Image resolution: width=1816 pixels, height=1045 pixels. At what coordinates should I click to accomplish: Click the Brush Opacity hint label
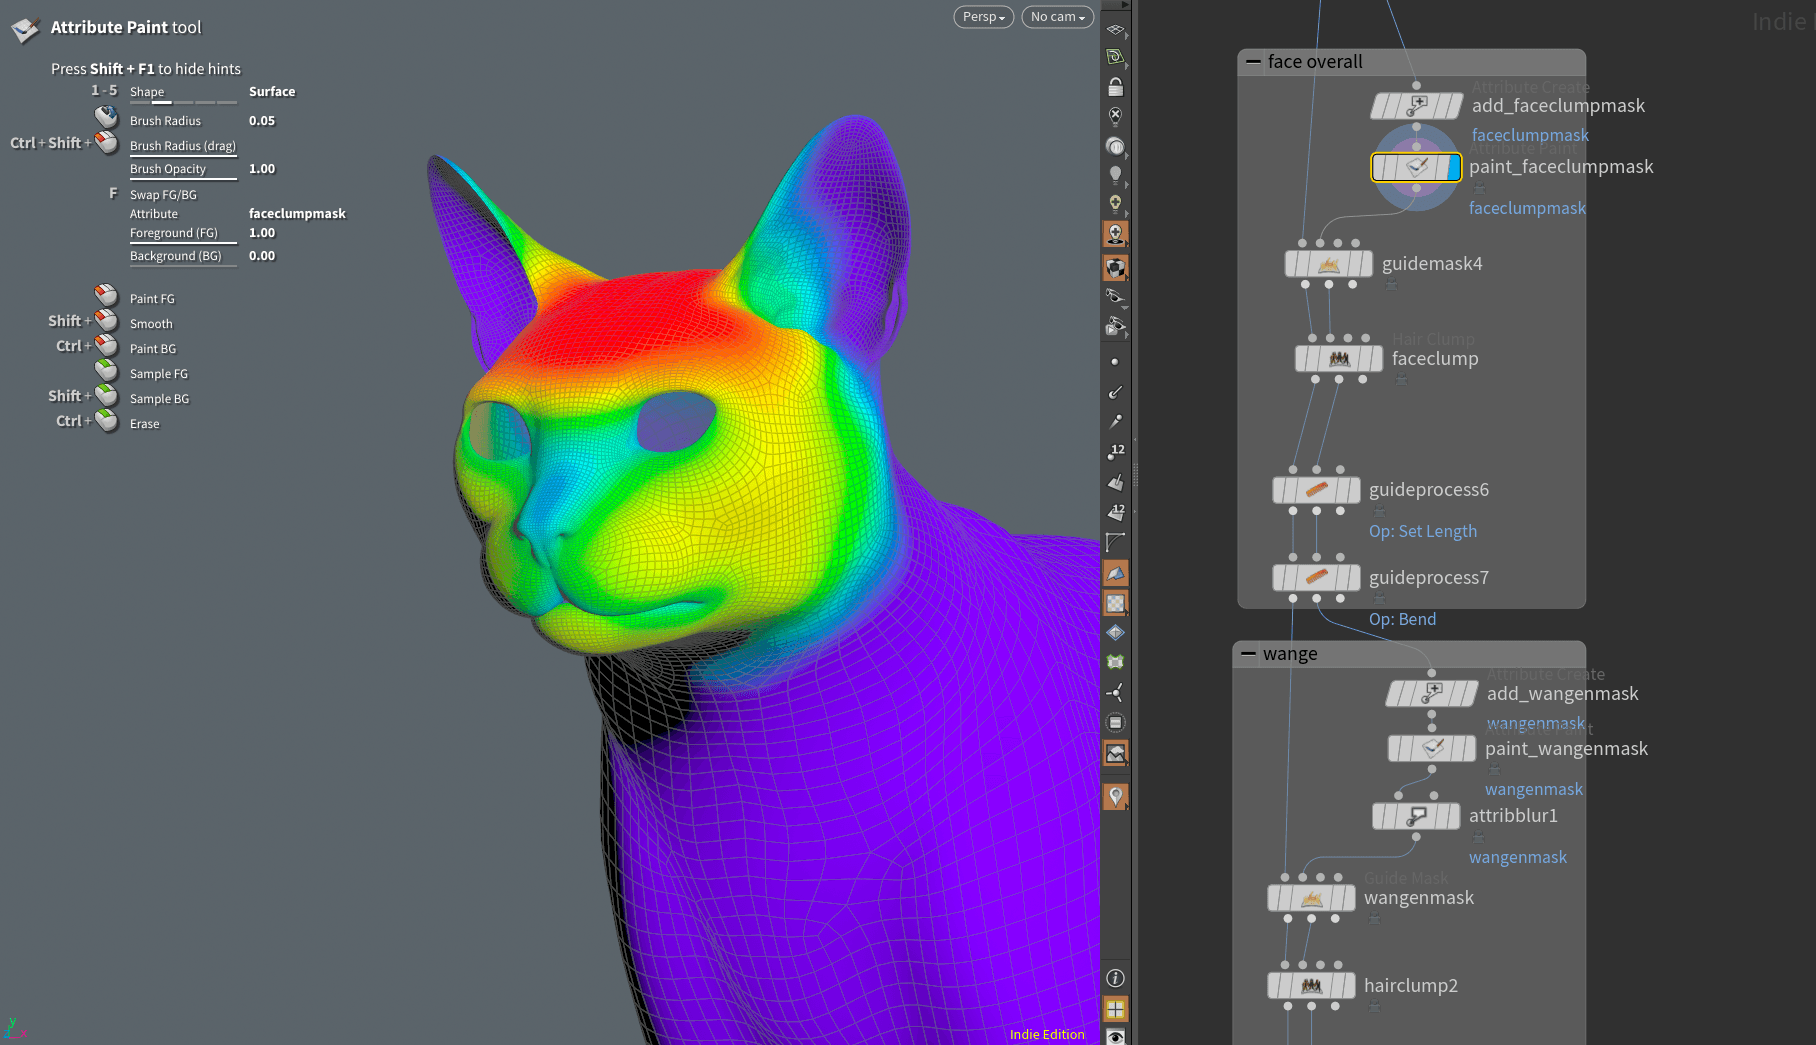(x=168, y=169)
